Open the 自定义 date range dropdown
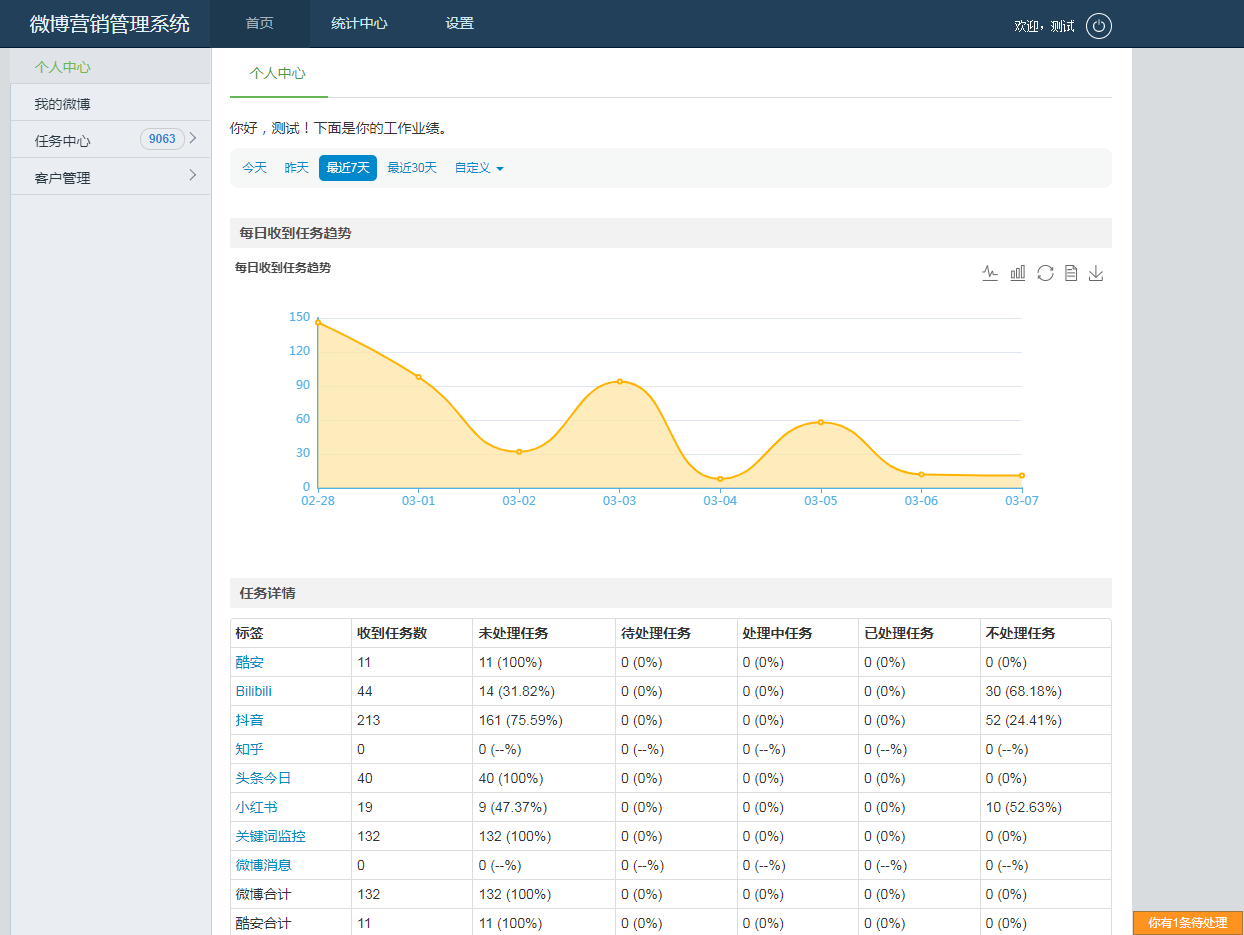The width and height of the screenshot is (1244, 935). [x=479, y=168]
